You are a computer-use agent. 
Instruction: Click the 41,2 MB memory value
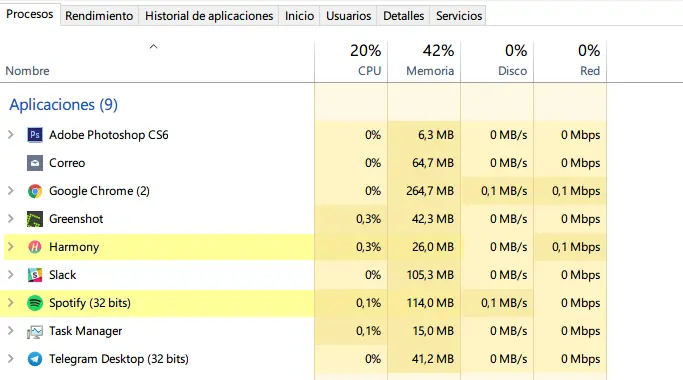(x=433, y=359)
